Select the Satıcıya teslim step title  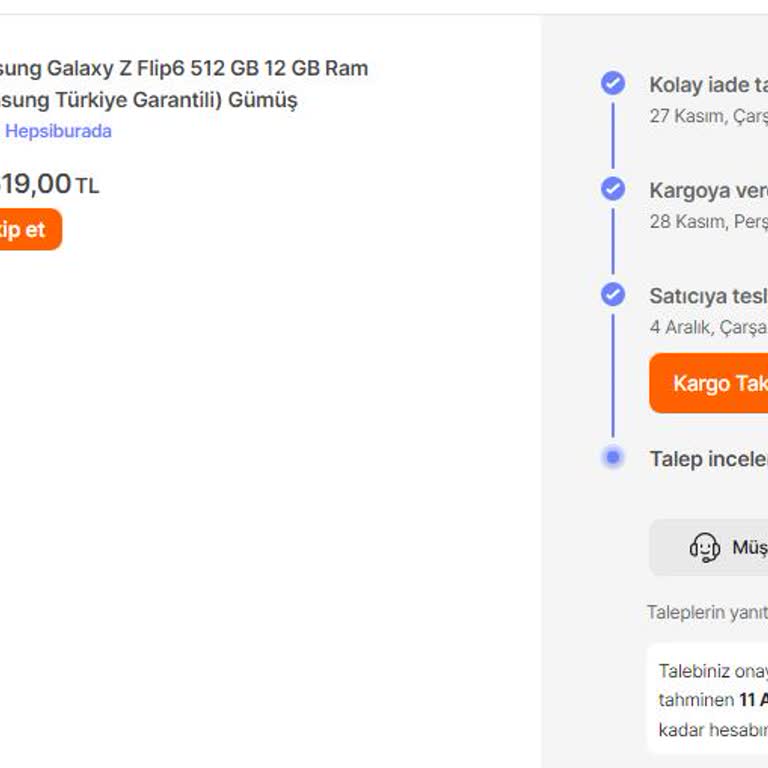tap(708, 295)
